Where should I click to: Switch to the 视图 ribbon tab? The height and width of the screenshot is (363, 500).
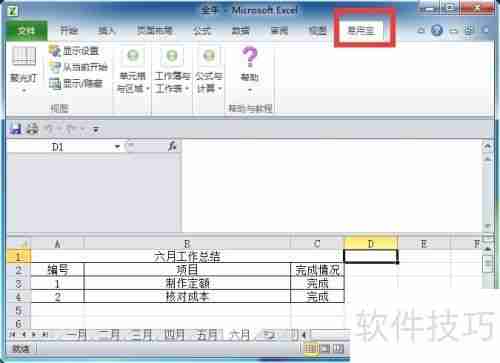pyautogui.click(x=317, y=31)
